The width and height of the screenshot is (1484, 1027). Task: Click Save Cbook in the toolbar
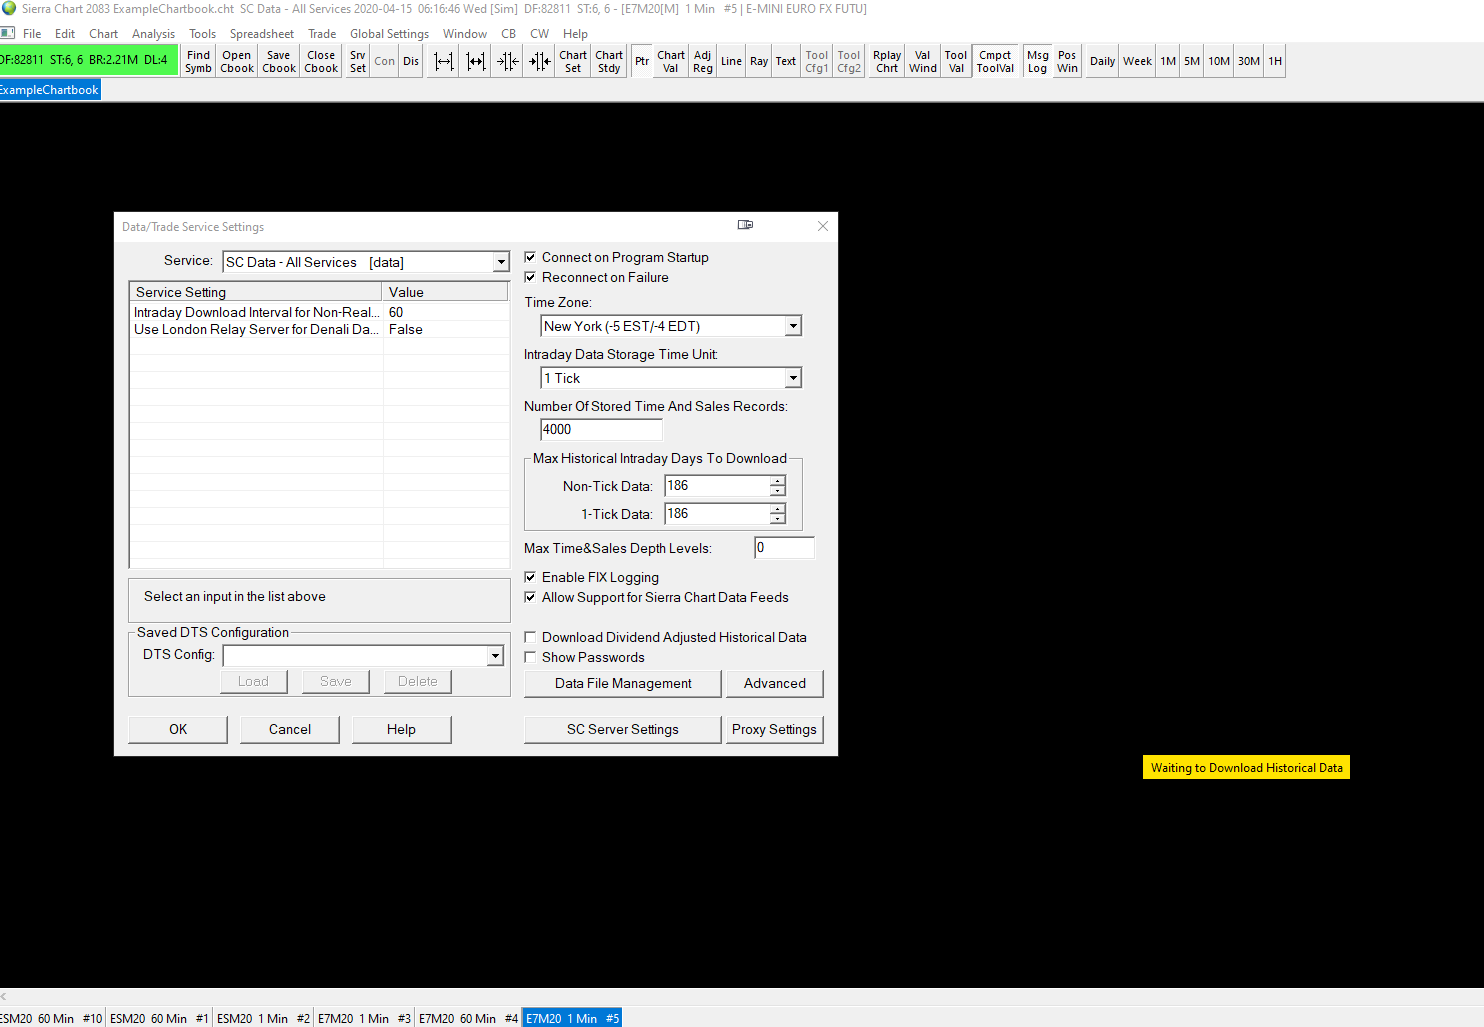pyautogui.click(x=279, y=62)
